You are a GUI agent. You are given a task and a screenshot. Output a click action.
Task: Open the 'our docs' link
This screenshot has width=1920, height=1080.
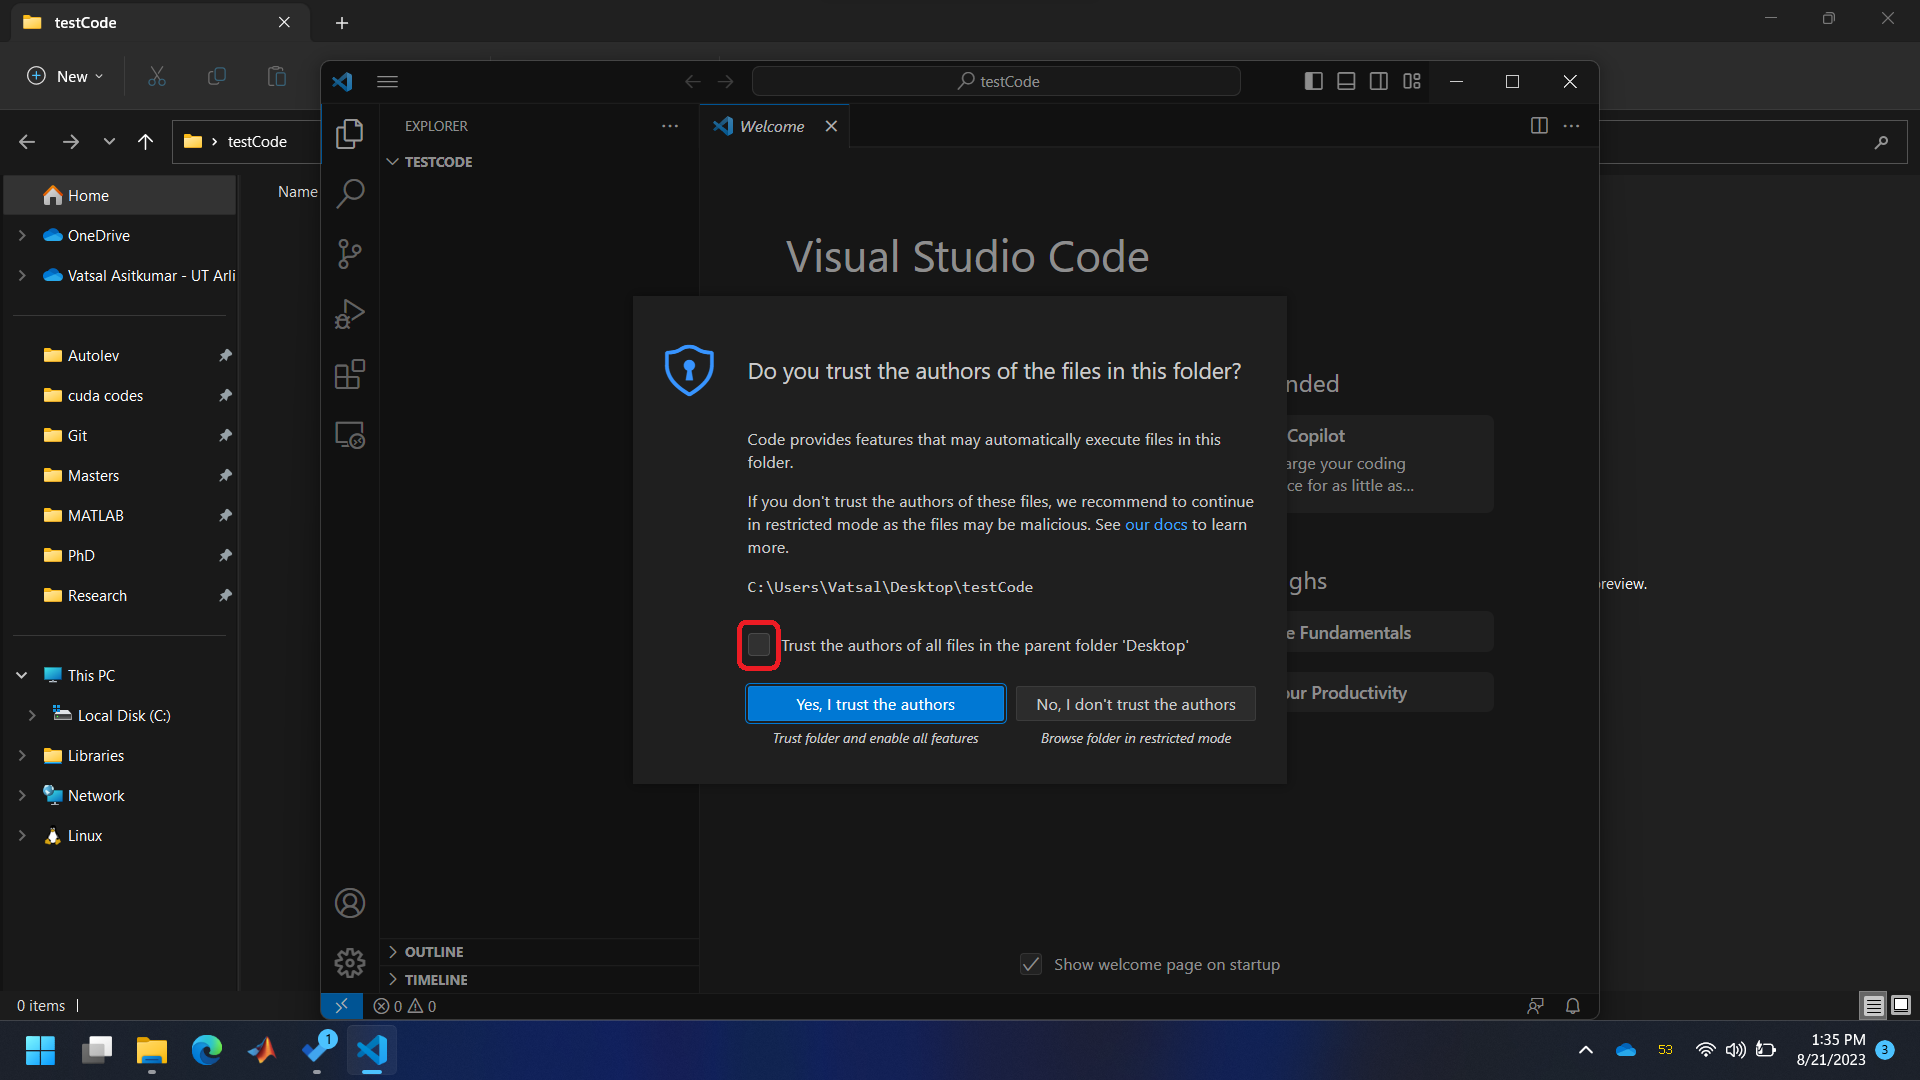click(1156, 524)
